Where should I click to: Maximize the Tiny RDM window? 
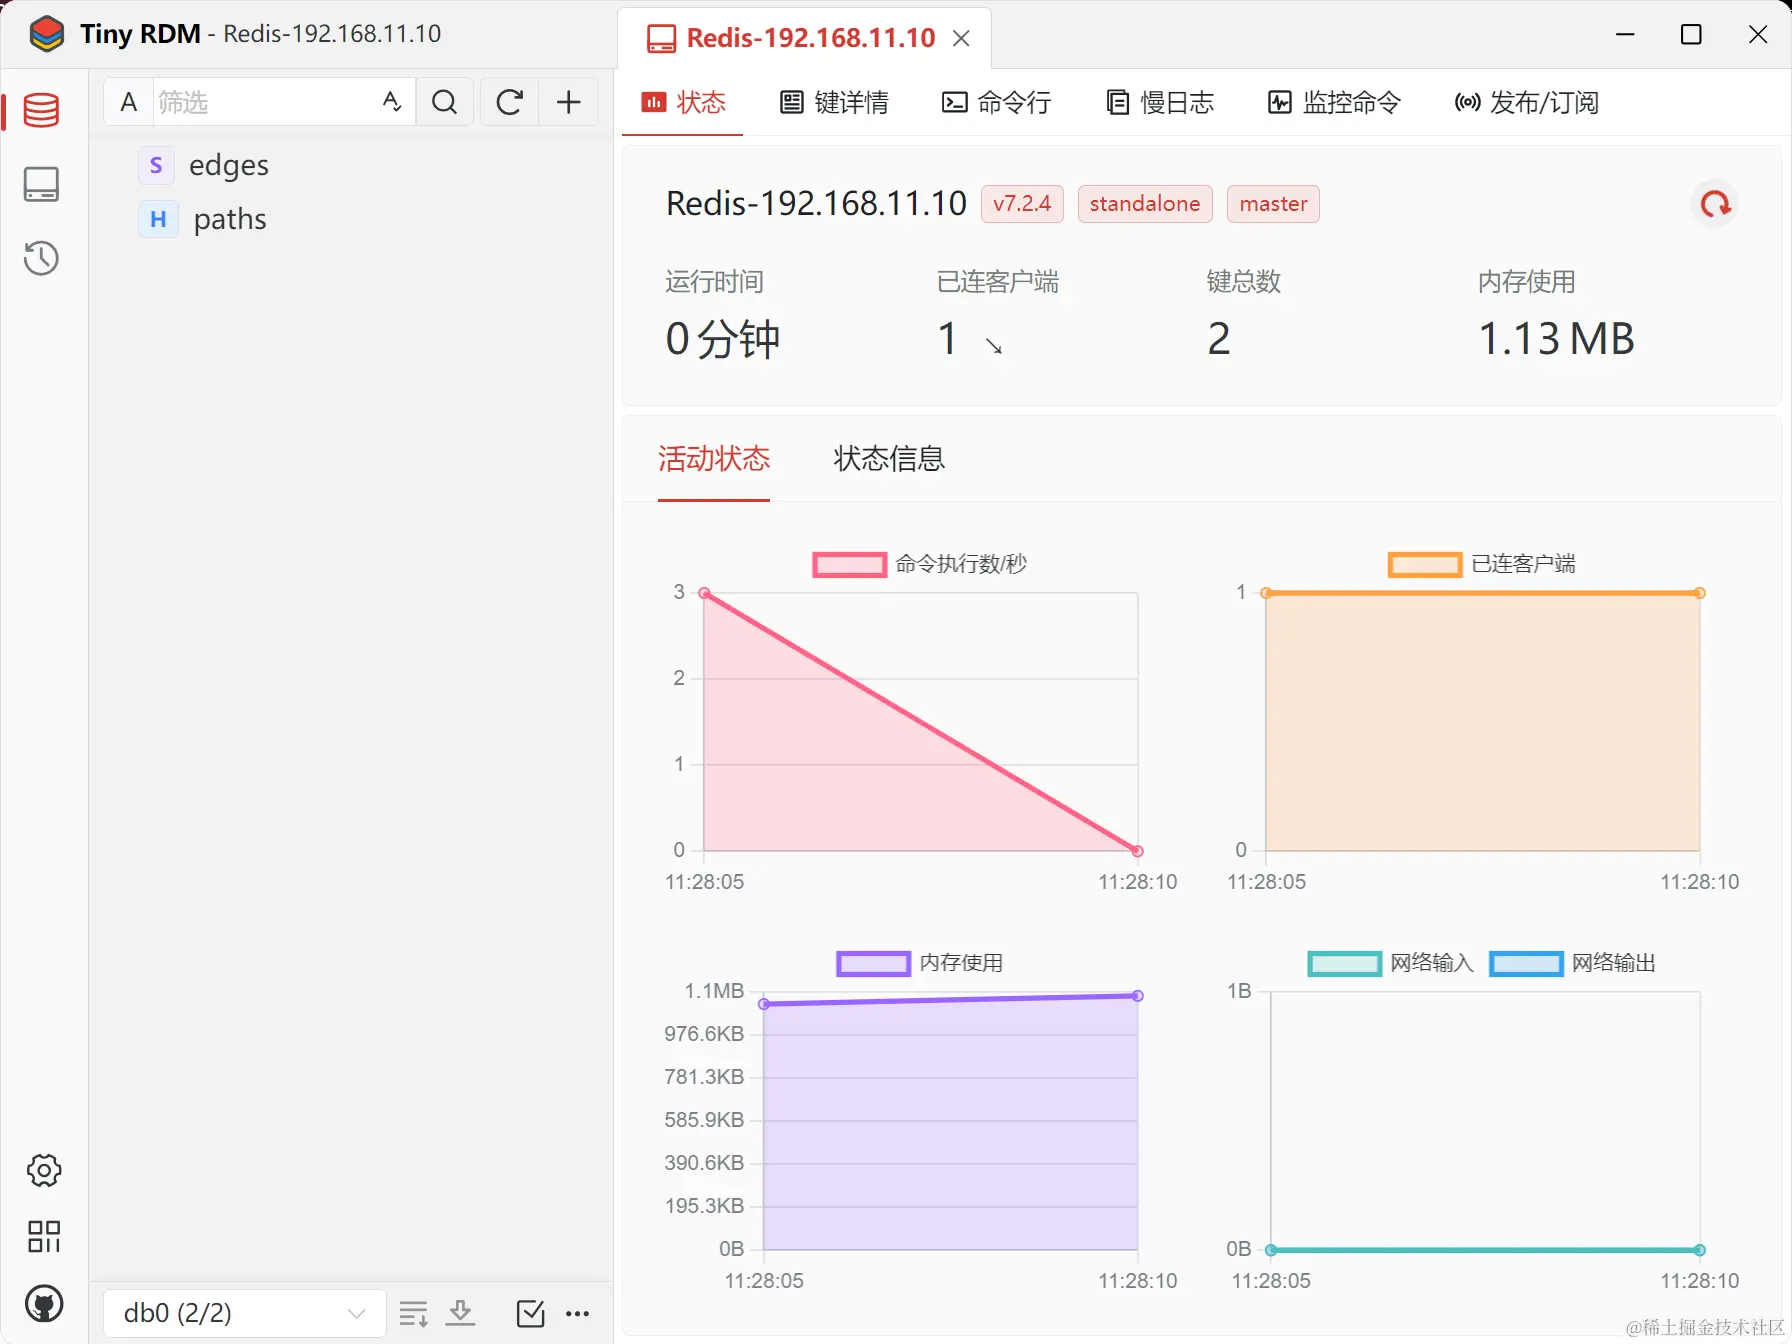point(1691,34)
